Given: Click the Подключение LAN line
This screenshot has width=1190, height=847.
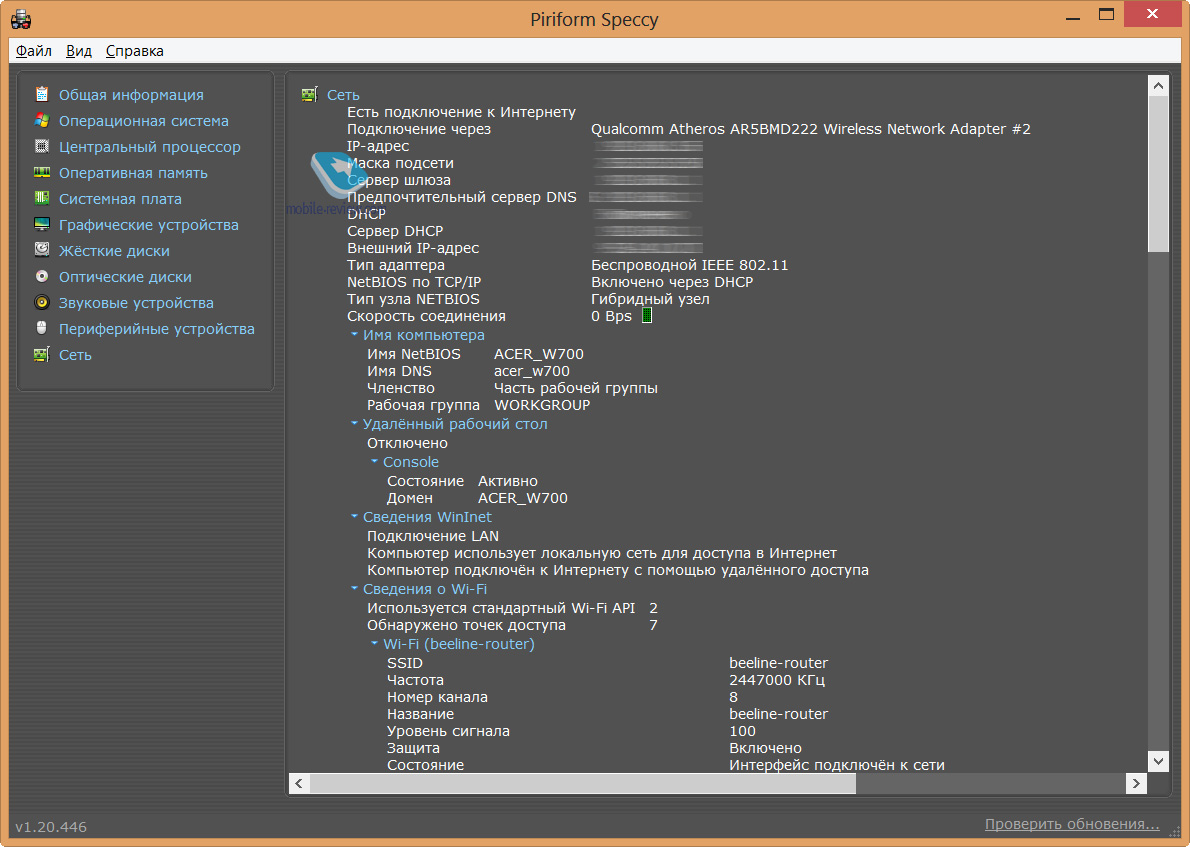Looking at the screenshot, I should [x=433, y=536].
